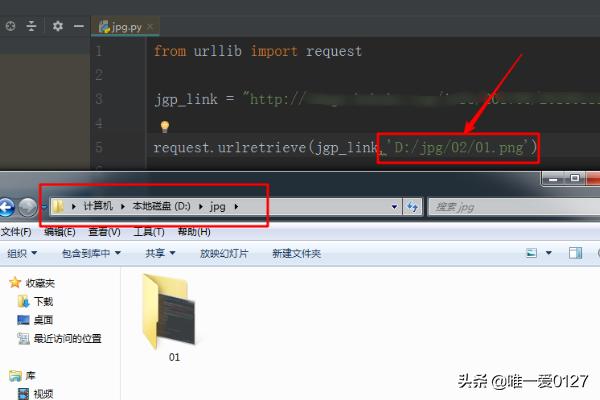
Task: Click the yellow lightbulb intention icon
Action: tap(165, 127)
